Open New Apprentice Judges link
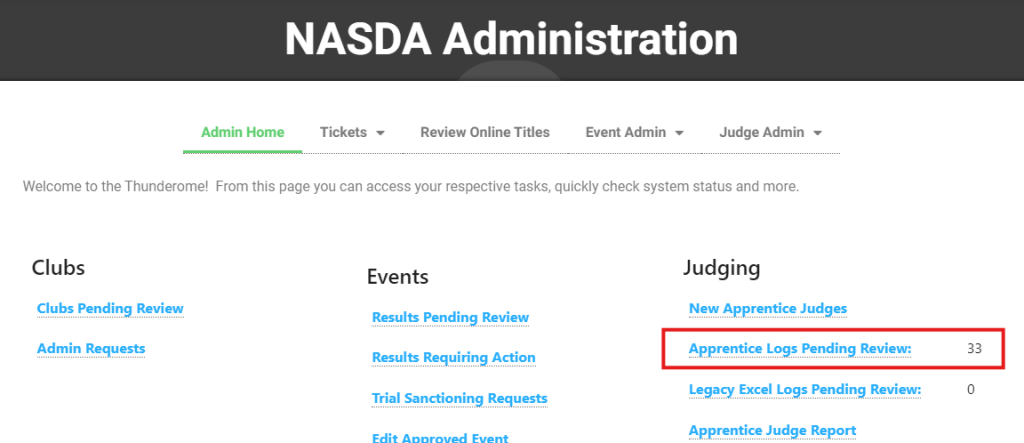This screenshot has width=1024, height=443. pyautogui.click(x=768, y=308)
